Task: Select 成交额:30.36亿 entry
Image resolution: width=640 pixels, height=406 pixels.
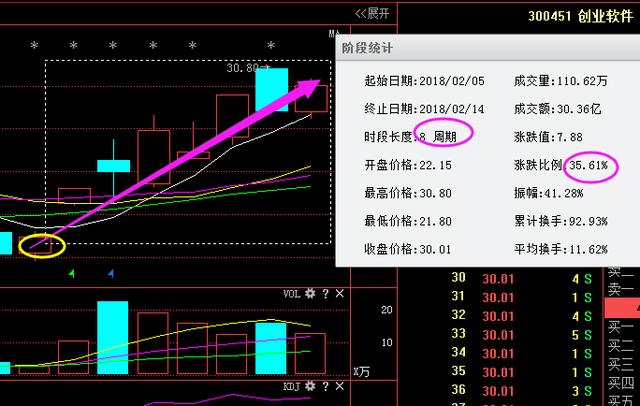Action: (x=558, y=109)
